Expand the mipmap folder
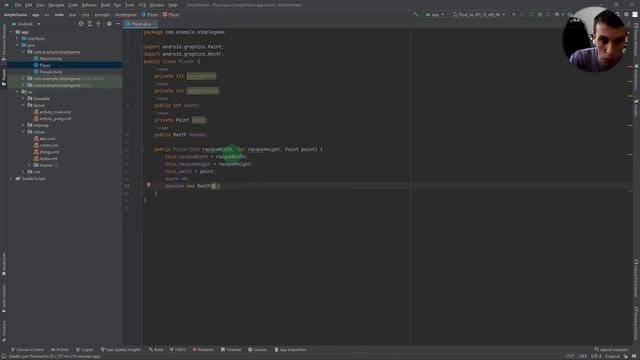Image resolution: width=640 pixels, height=360 pixels. 23,125
